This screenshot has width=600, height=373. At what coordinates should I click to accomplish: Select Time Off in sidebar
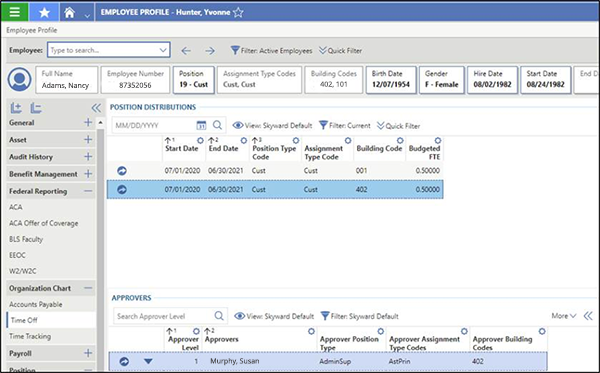coord(51,320)
